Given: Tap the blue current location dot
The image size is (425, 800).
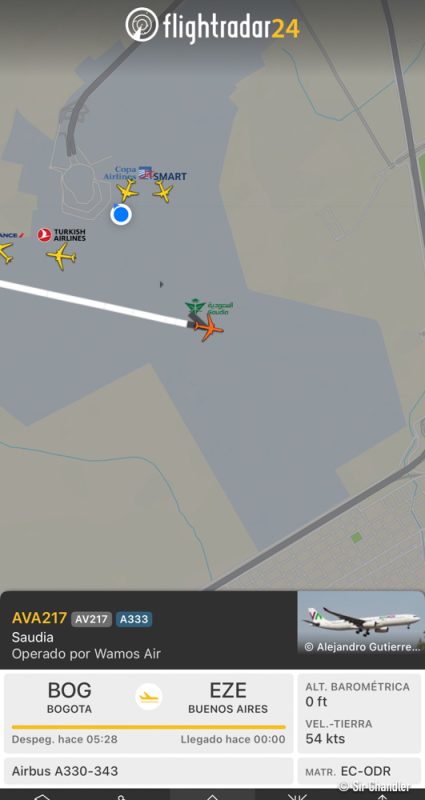Looking at the screenshot, I should (x=121, y=215).
